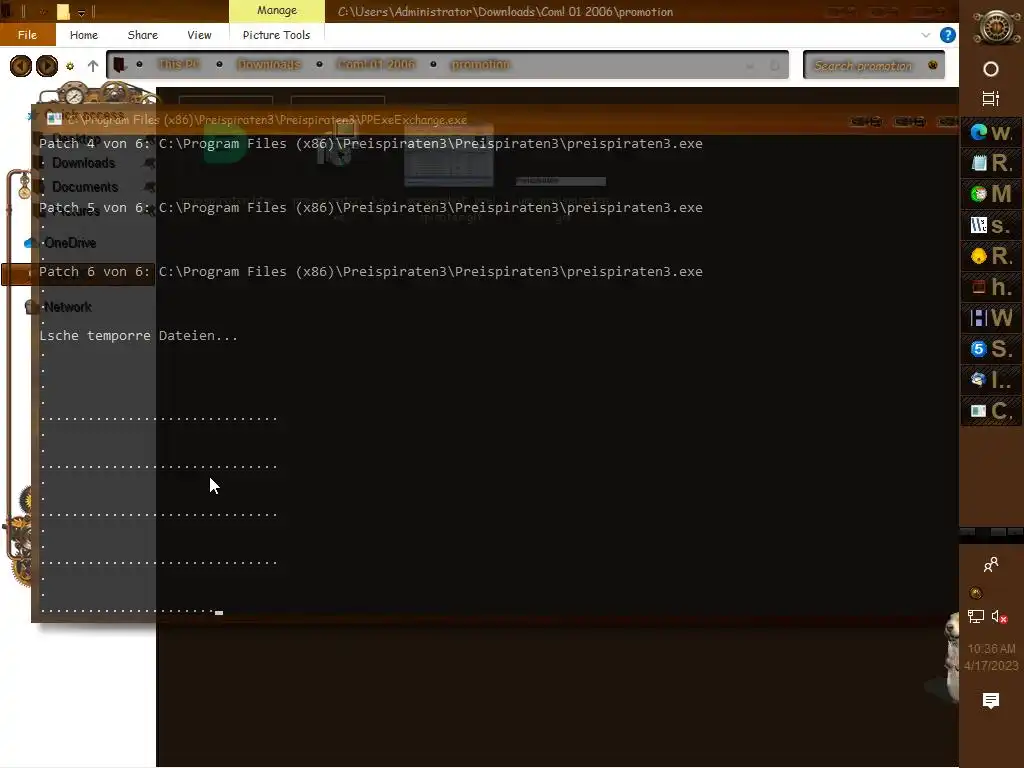Click 'Downloads' breadcrumb in address bar

coord(269,64)
